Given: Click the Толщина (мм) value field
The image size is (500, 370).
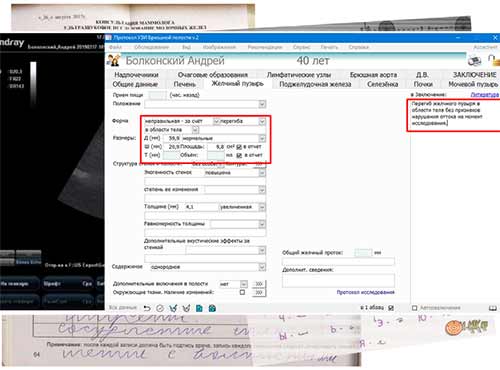Looking at the screenshot, I should [201, 207].
